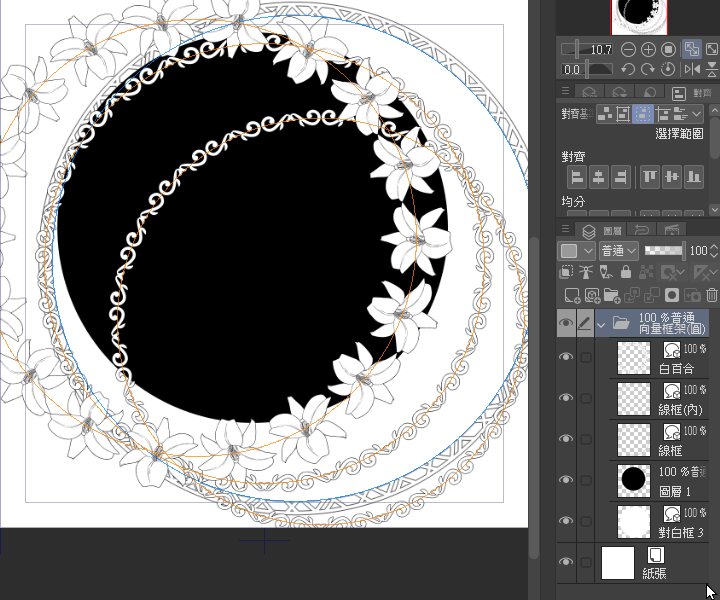This screenshot has width=720, height=600.
Task: Rotate canvas right in Navigator
Action: tap(647, 69)
